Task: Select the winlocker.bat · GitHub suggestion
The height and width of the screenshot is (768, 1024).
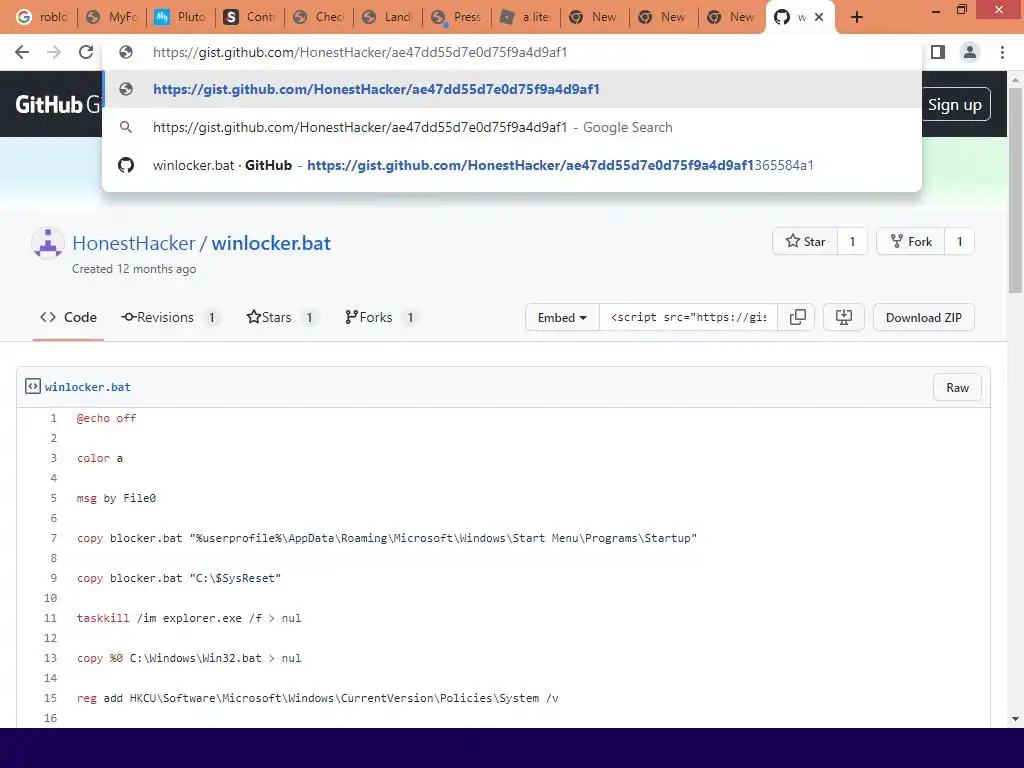Action: [x=512, y=165]
